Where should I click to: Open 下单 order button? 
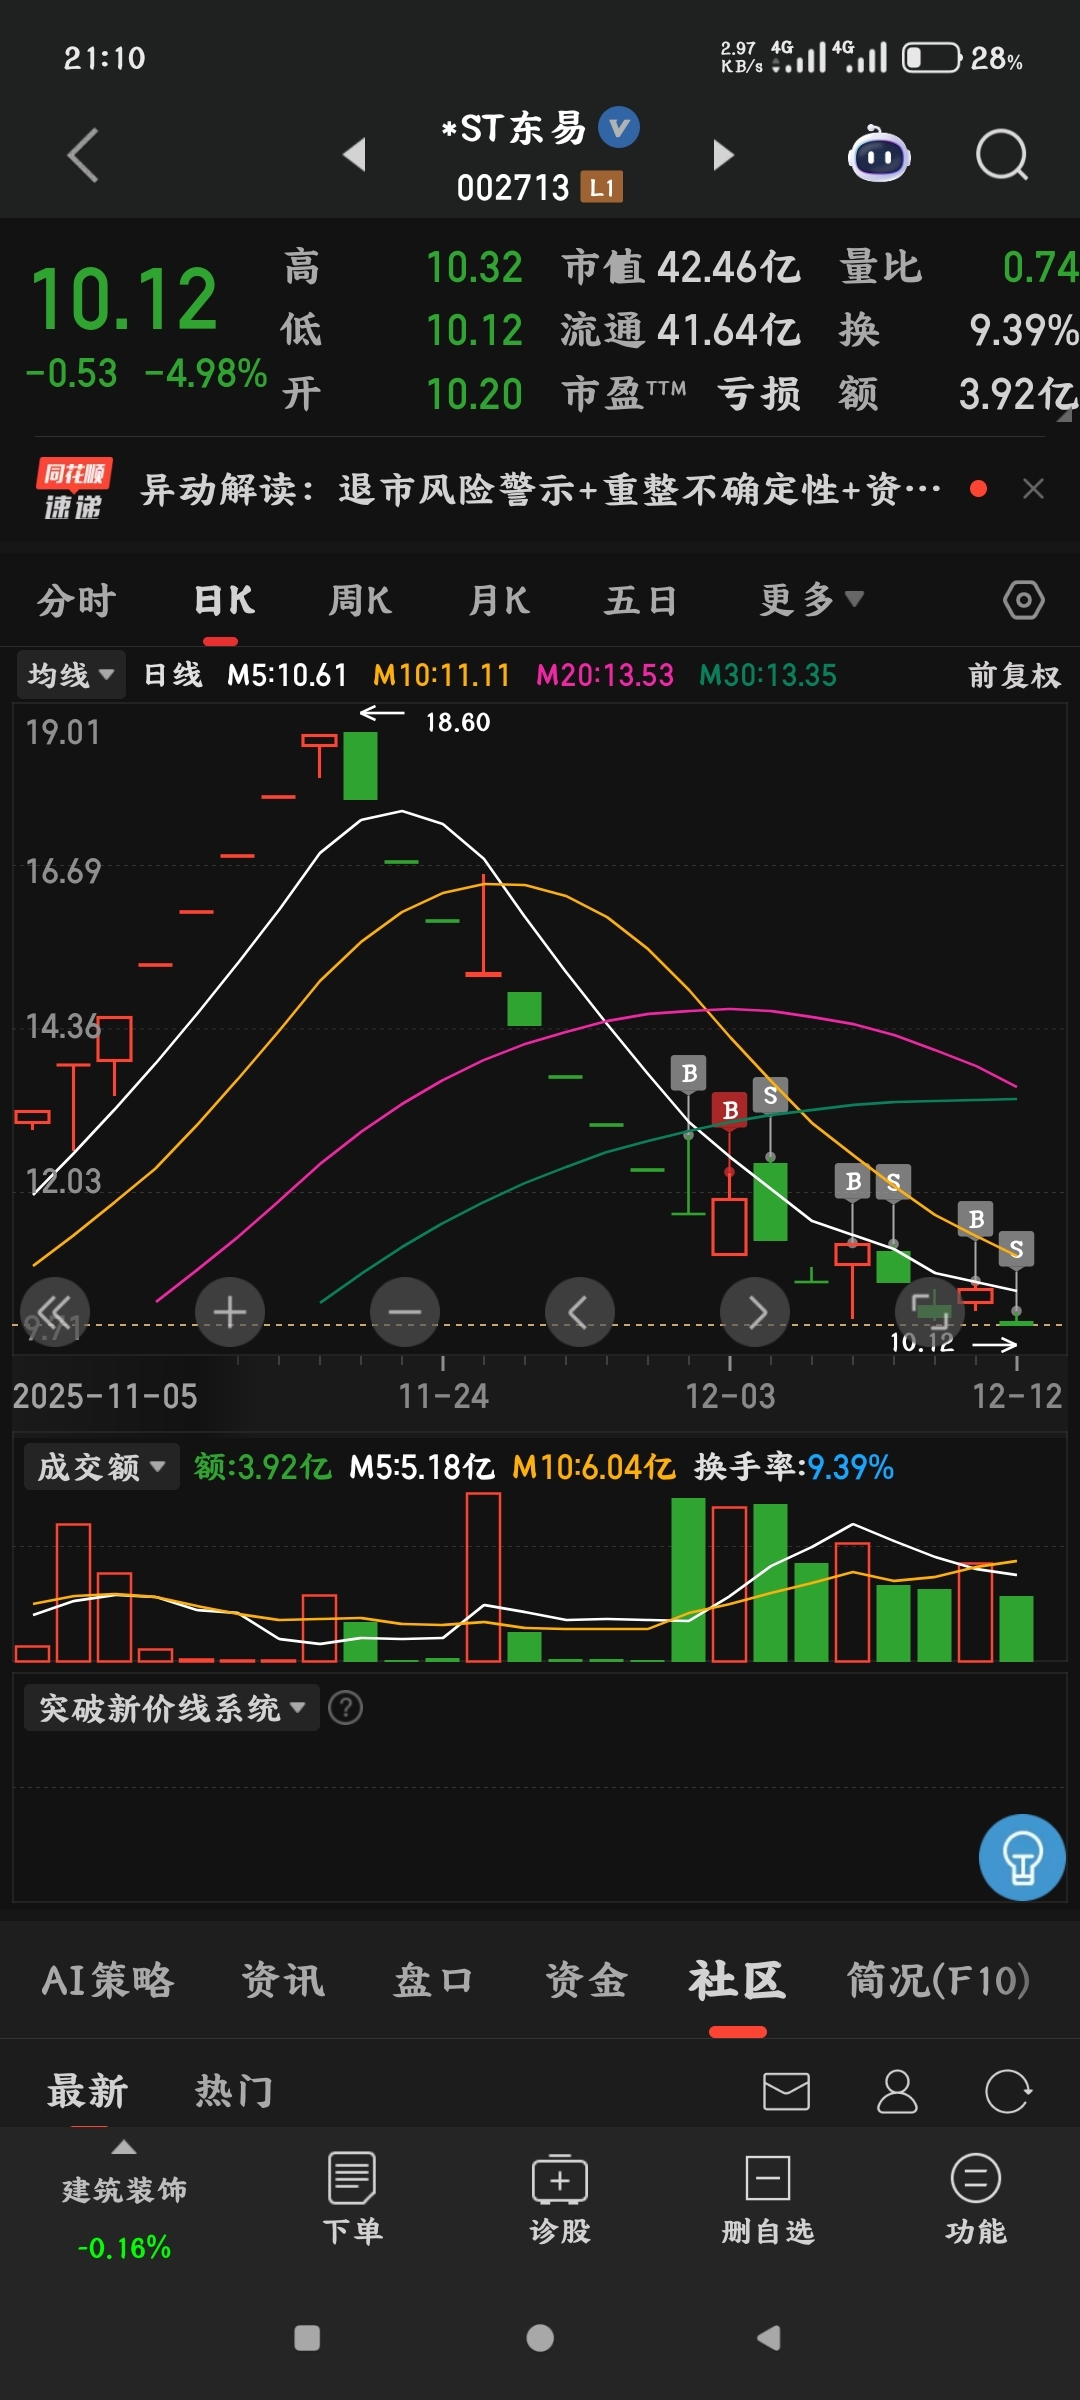point(352,2198)
